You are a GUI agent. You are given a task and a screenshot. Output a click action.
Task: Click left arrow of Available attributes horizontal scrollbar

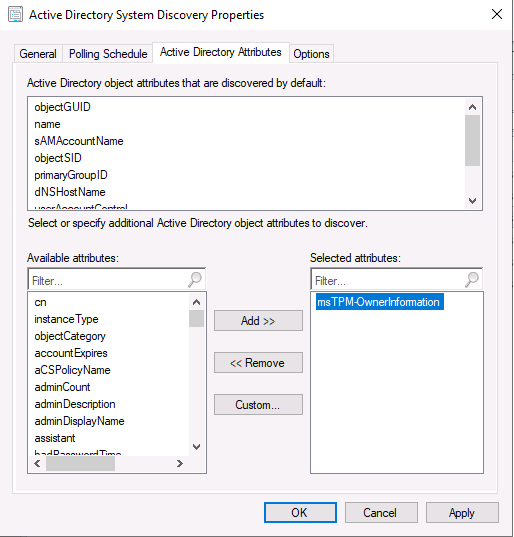pyautogui.click(x=37, y=464)
